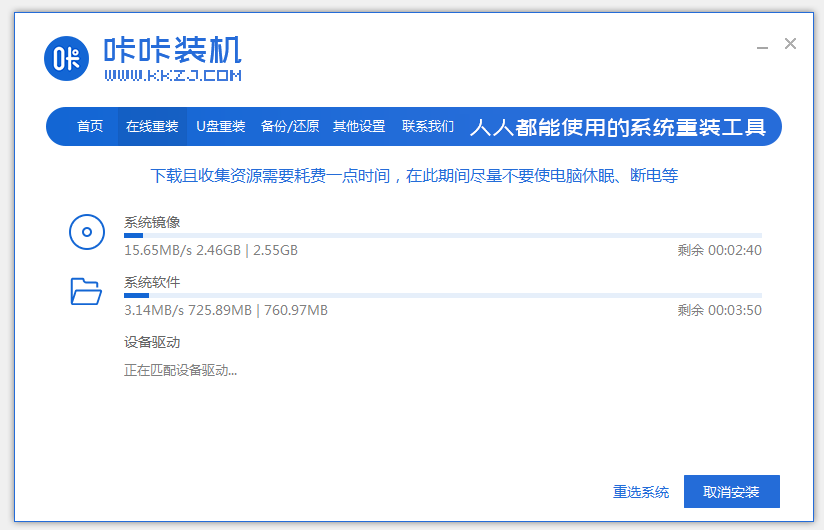The image size is (824, 530).
Task: Click the 重选系统 link
Action: coord(641,492)
